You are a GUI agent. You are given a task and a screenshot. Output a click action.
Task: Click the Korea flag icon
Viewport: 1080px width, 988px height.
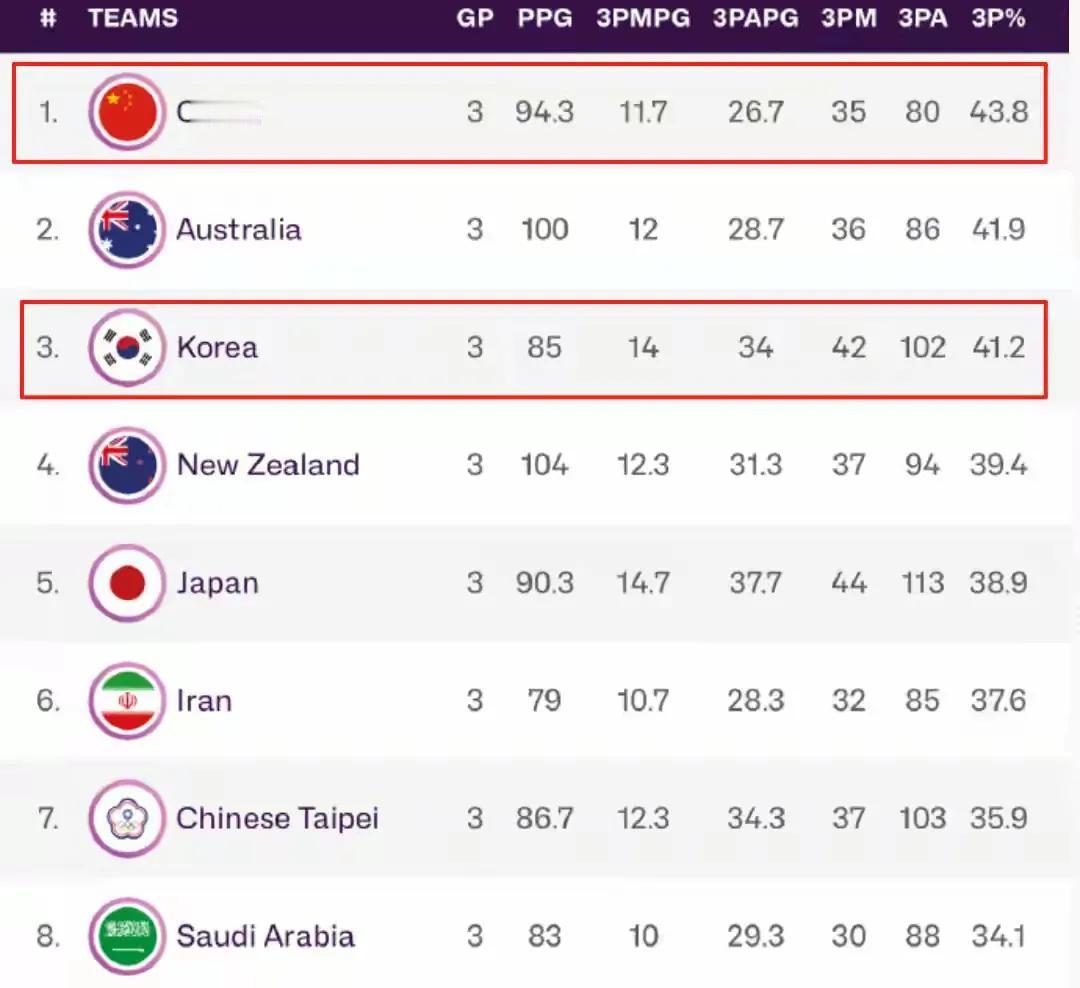127,347
